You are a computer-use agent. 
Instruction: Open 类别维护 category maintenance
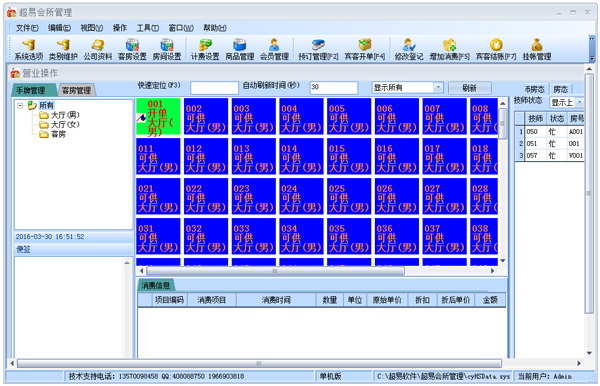63,49
